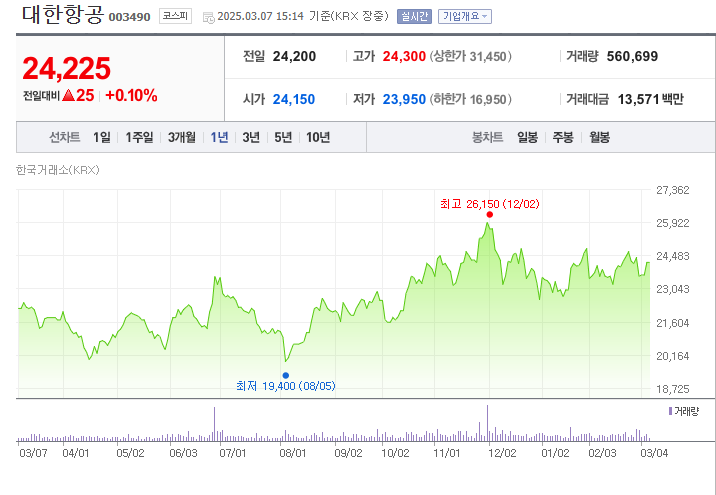Image resolution: width=716 pixels, height=495 pixels.
Task: Click the calendar clock icon beside the date
Action: coord(209,18)
